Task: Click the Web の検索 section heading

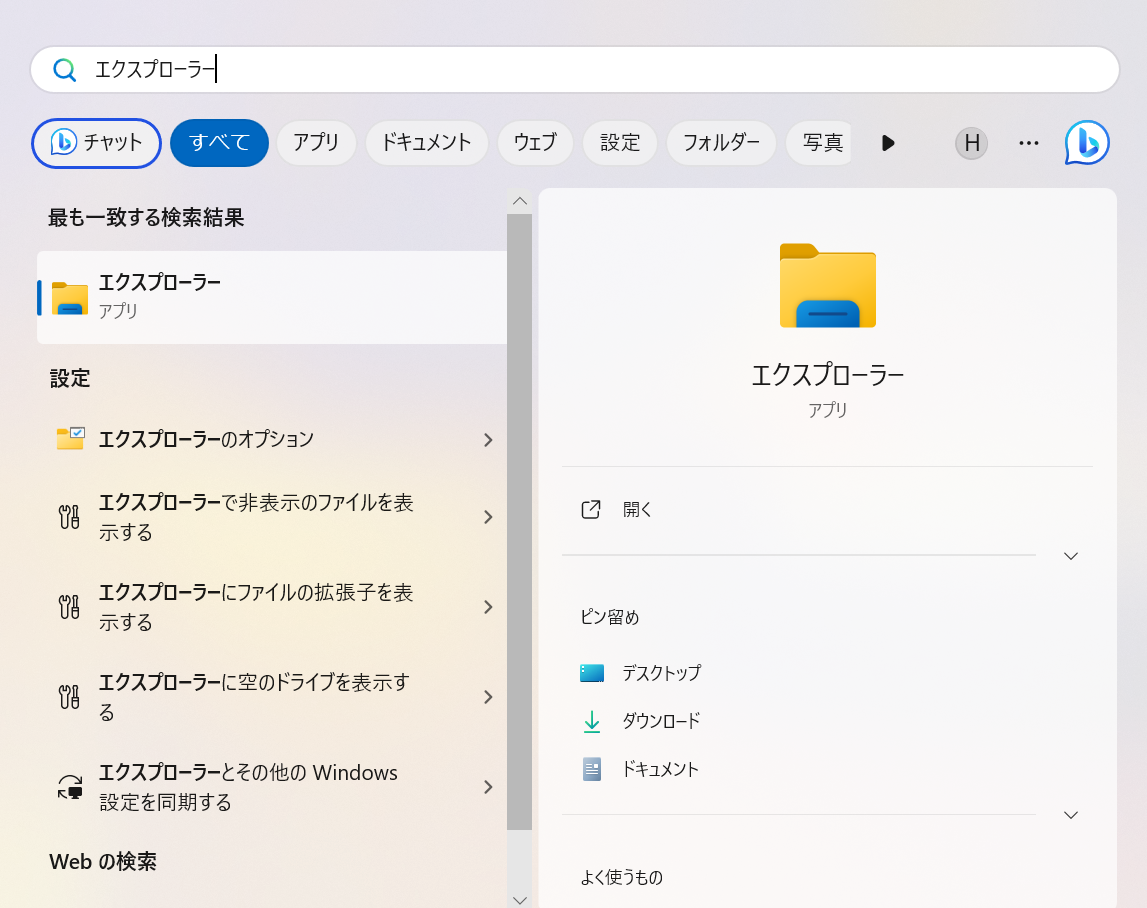Action: [x=103, y=861]
